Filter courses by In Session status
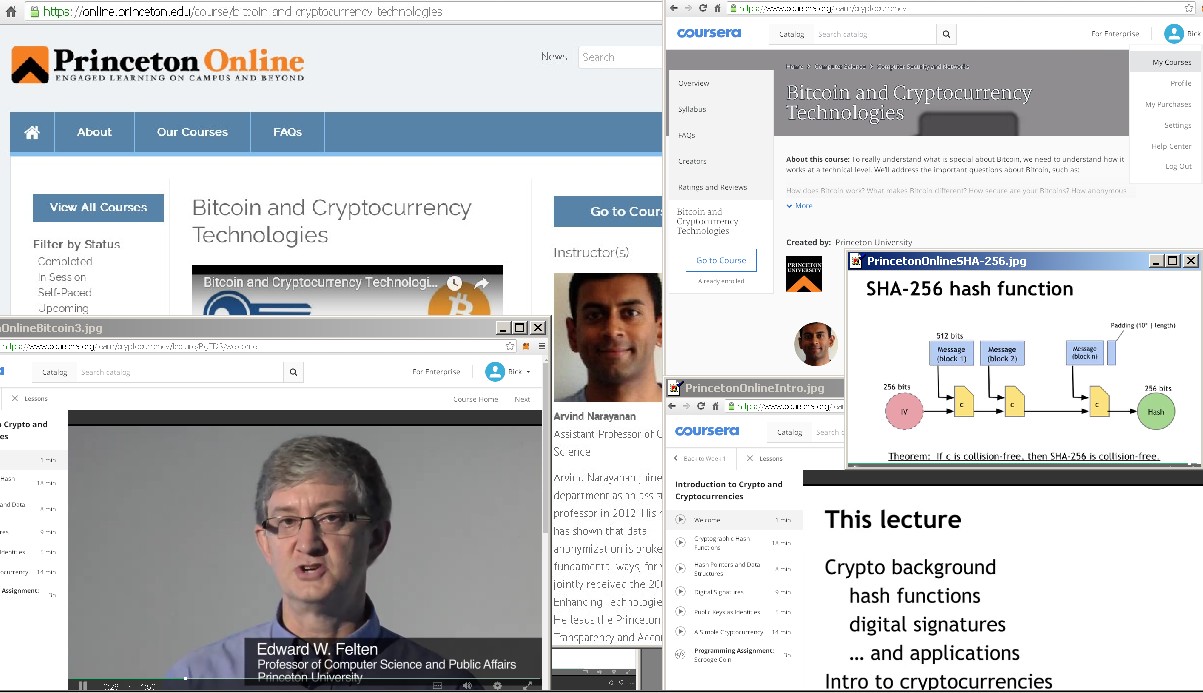This screenshot has width=1203, height=693. [62, 277]
